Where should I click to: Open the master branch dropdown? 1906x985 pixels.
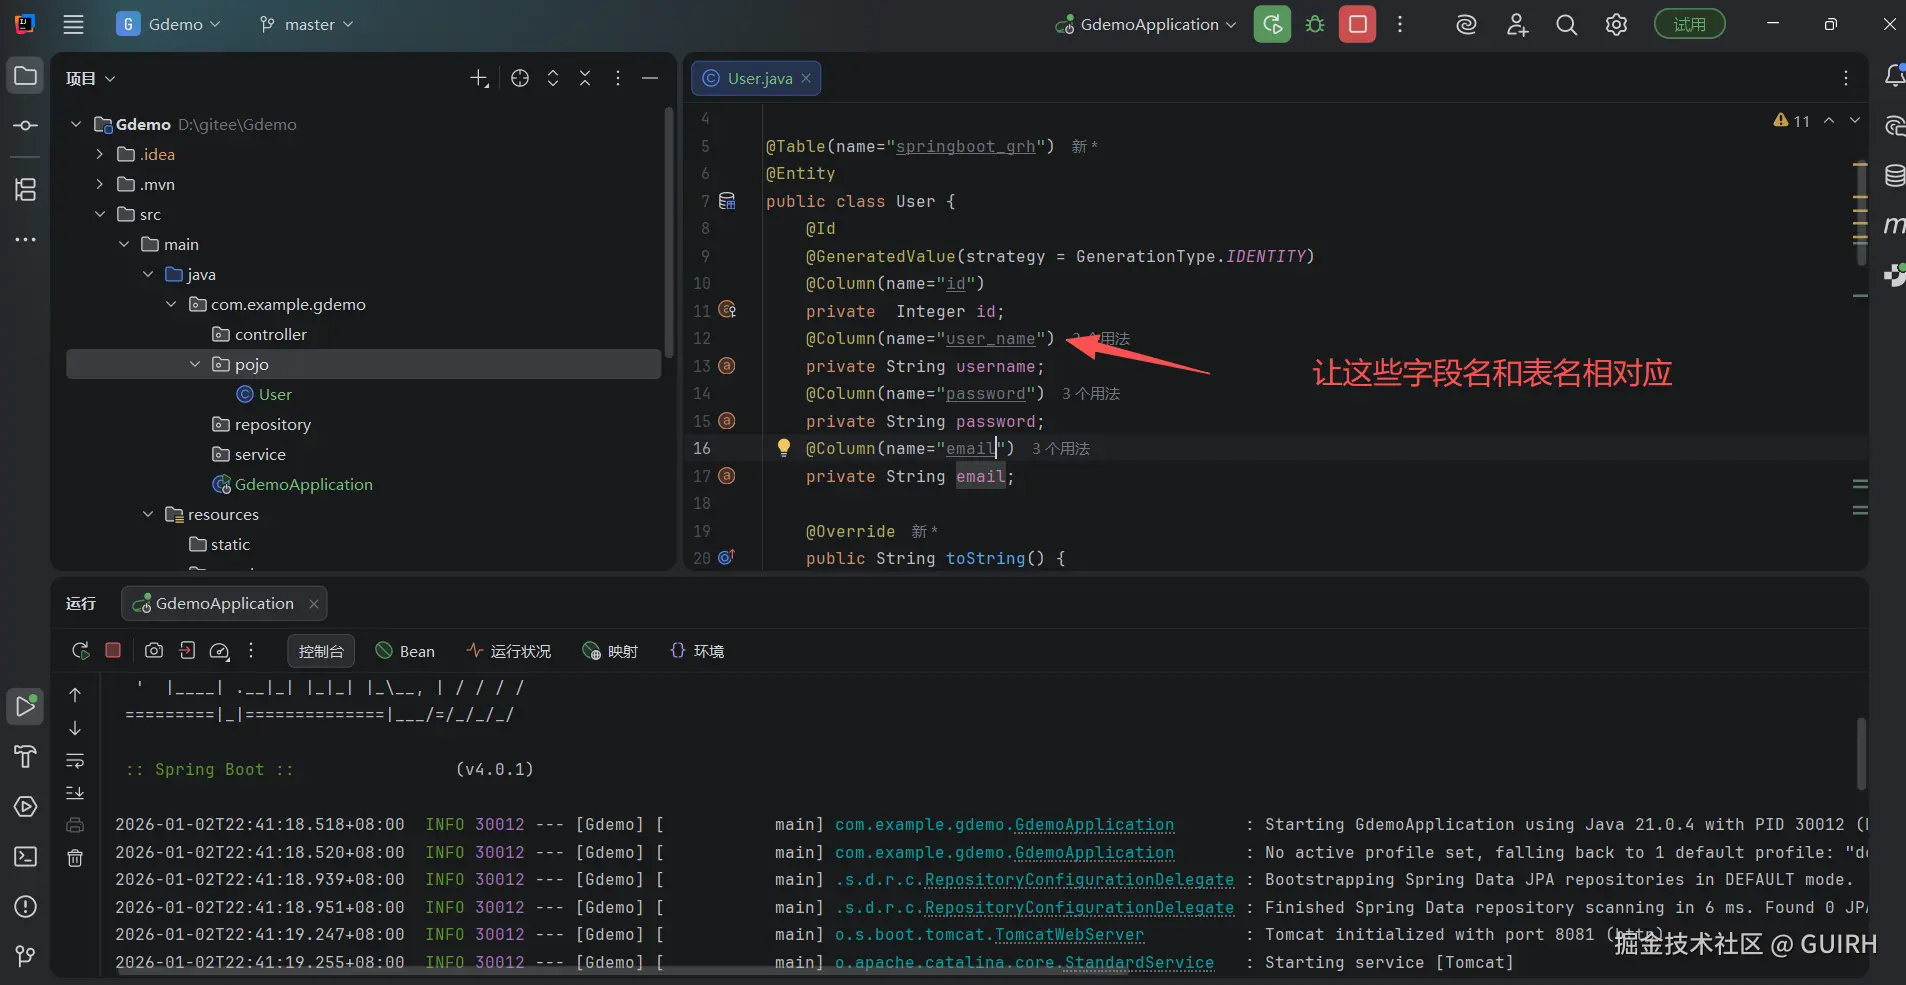point(306,24)
